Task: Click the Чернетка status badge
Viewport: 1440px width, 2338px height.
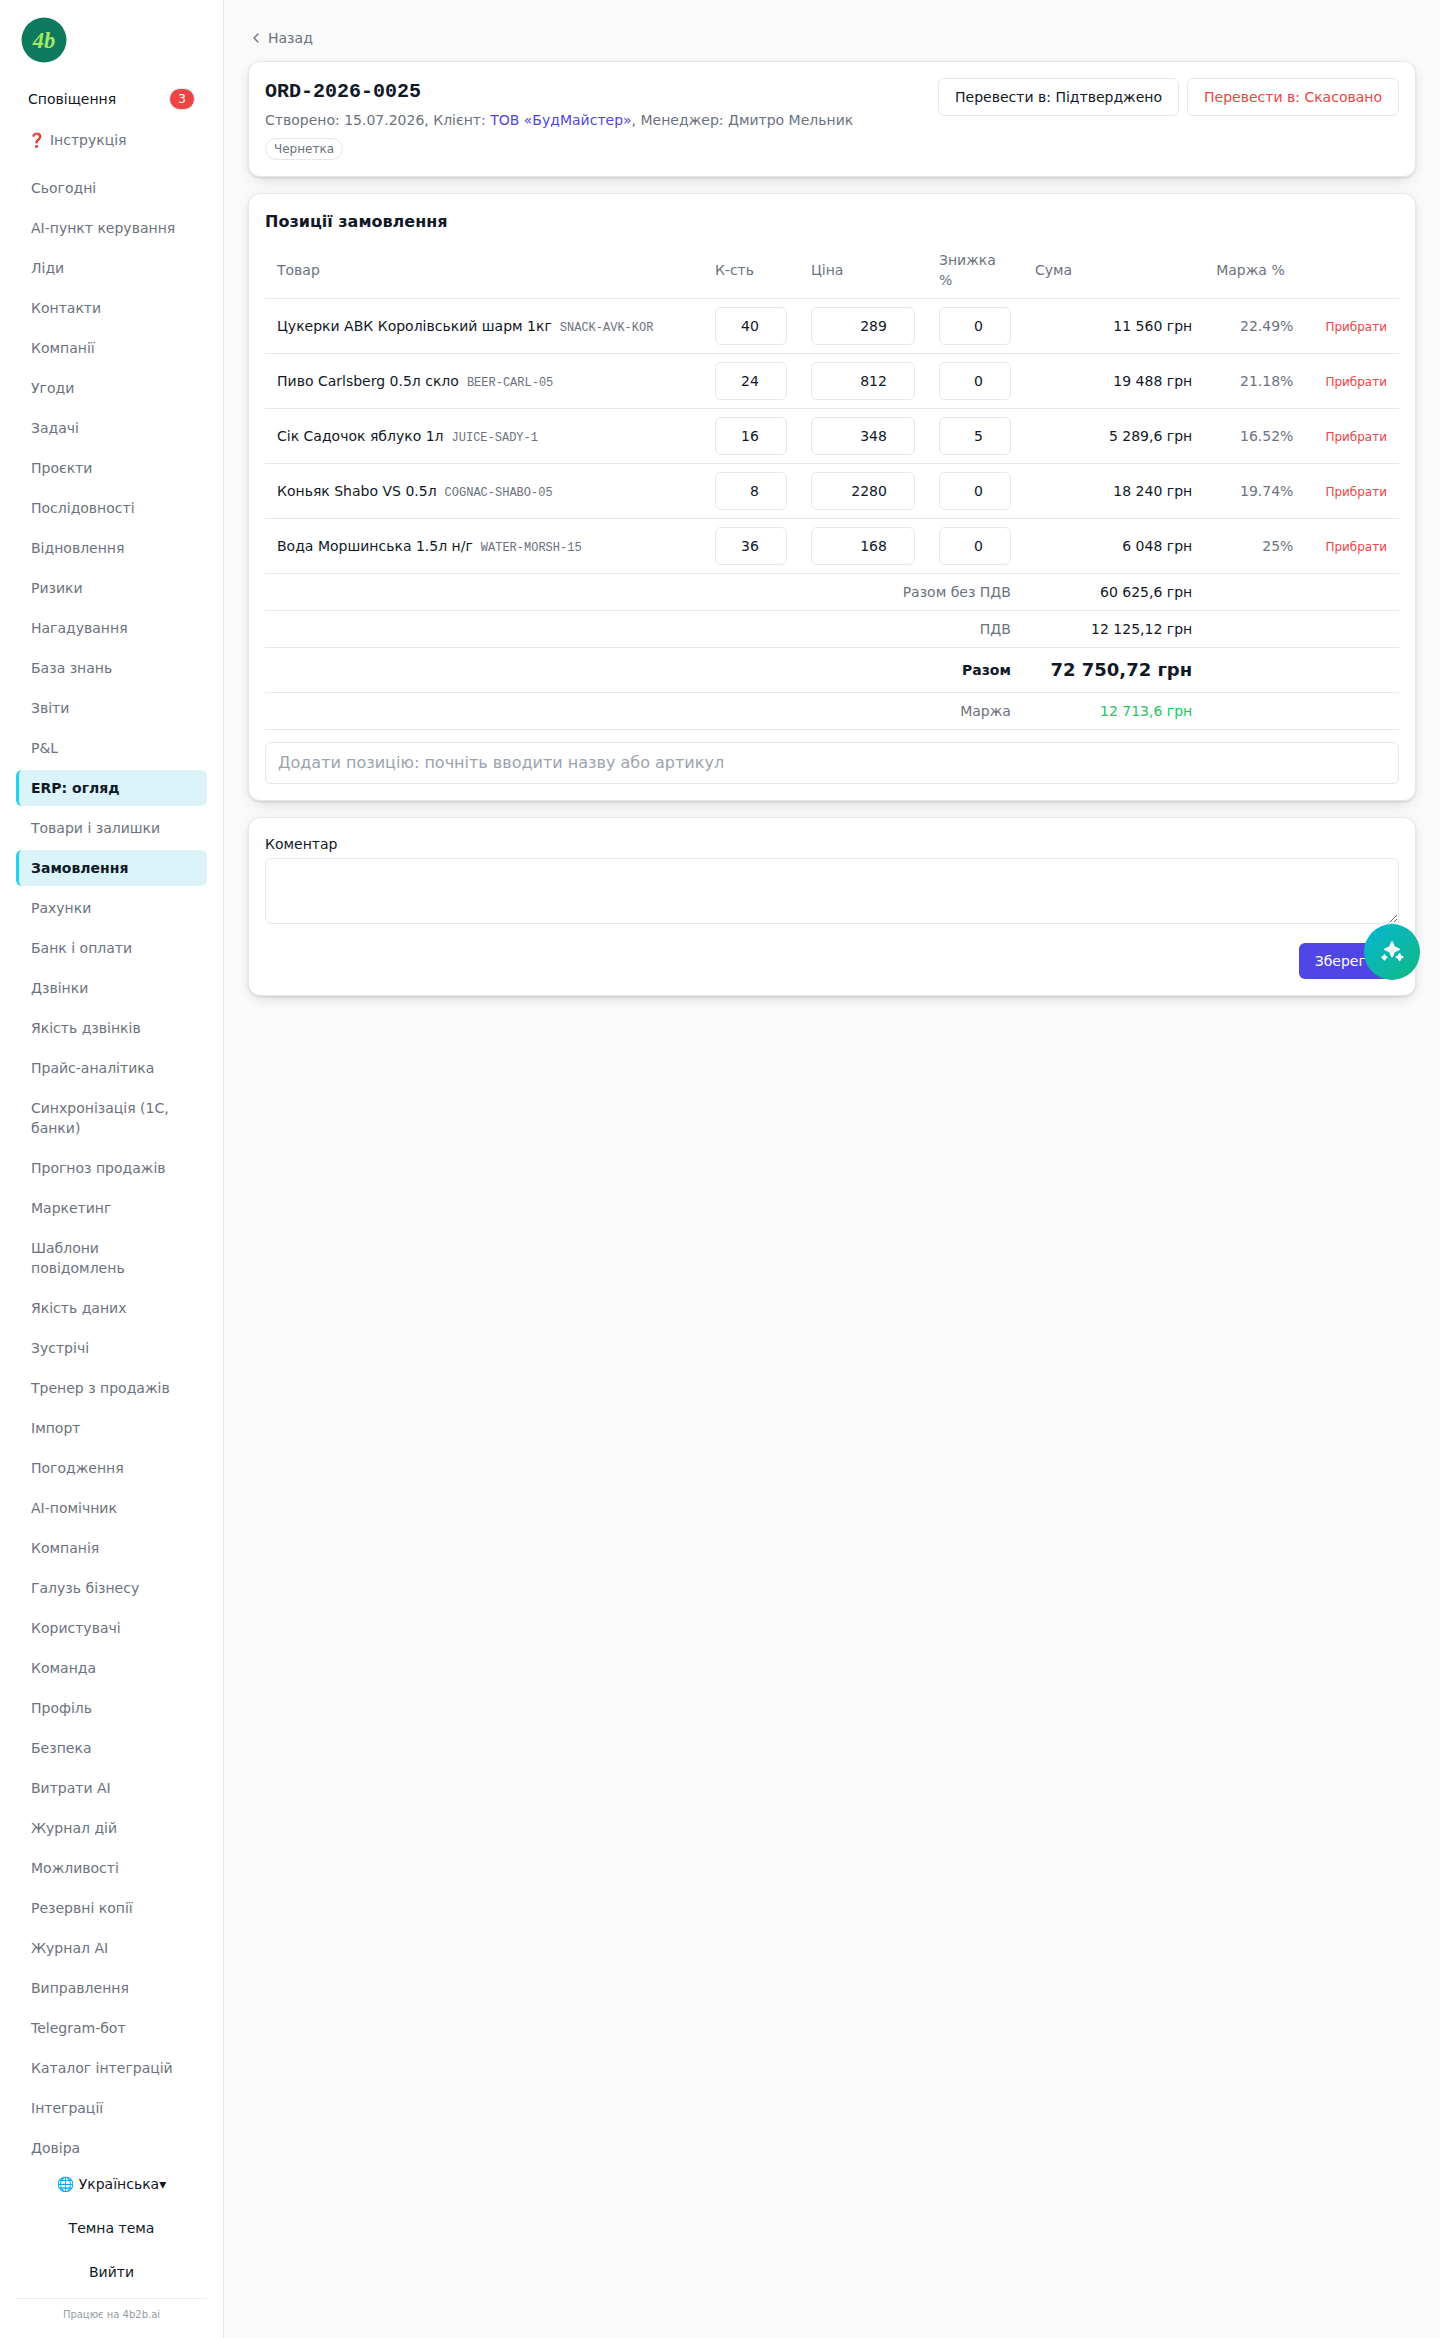Action: (x=304, y=149)
